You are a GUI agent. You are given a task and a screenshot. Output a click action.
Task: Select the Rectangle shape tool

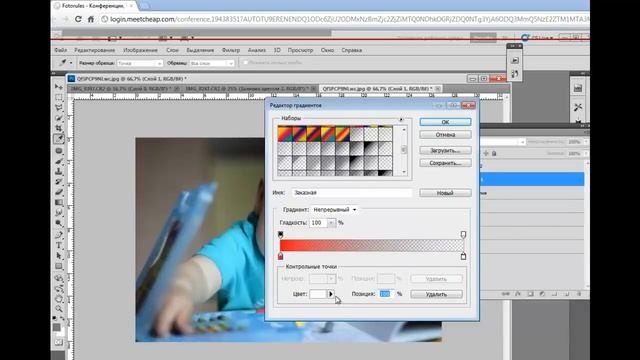tap(59, 267)
